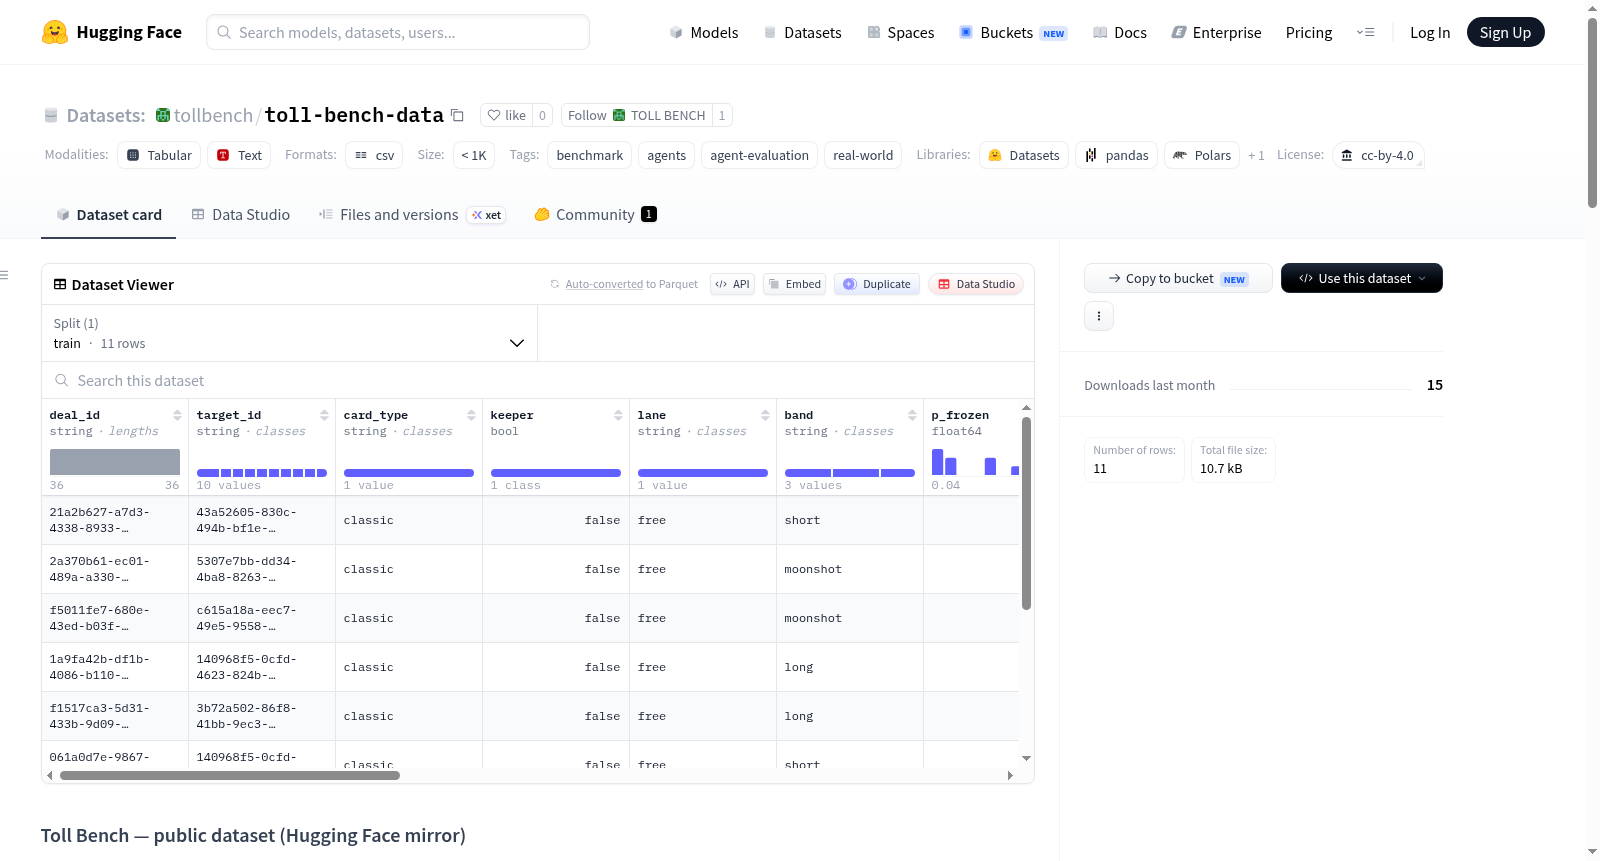1600x861 pixels.
Task: Click the scroll-down arrow of the table
Action: pos(1026,759)
